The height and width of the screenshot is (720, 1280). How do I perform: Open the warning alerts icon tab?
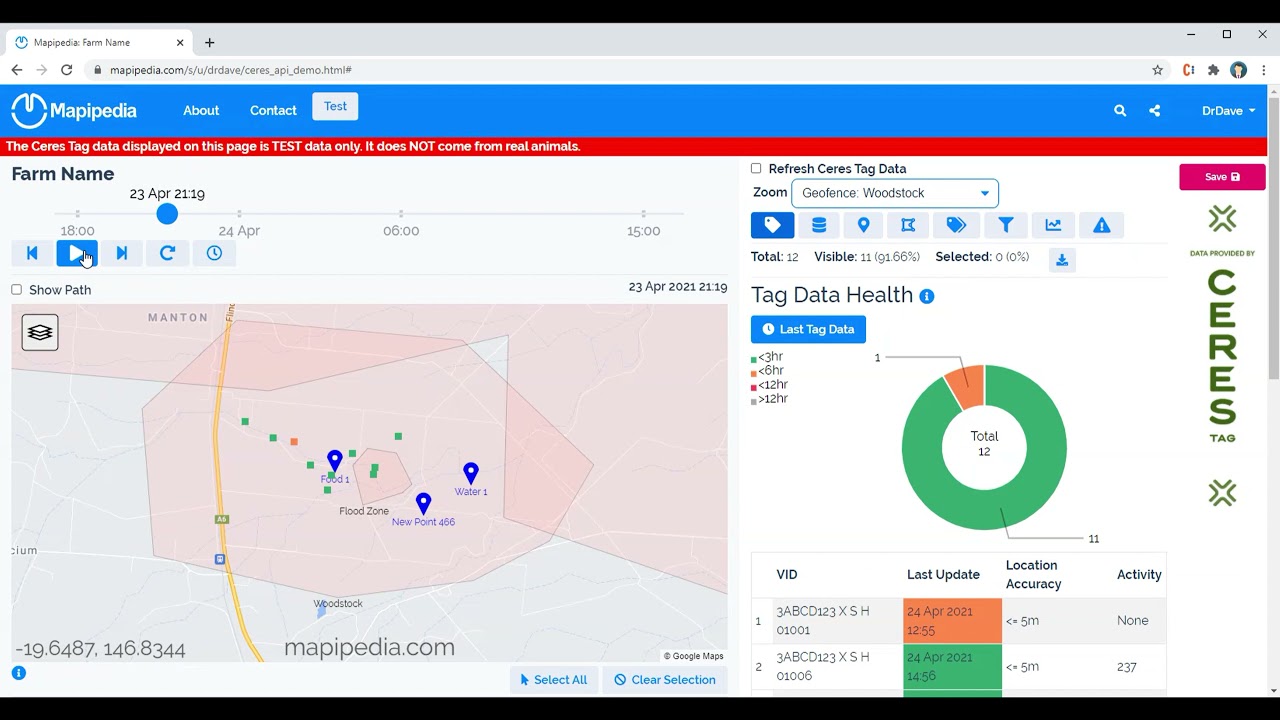click(1102, 225)
